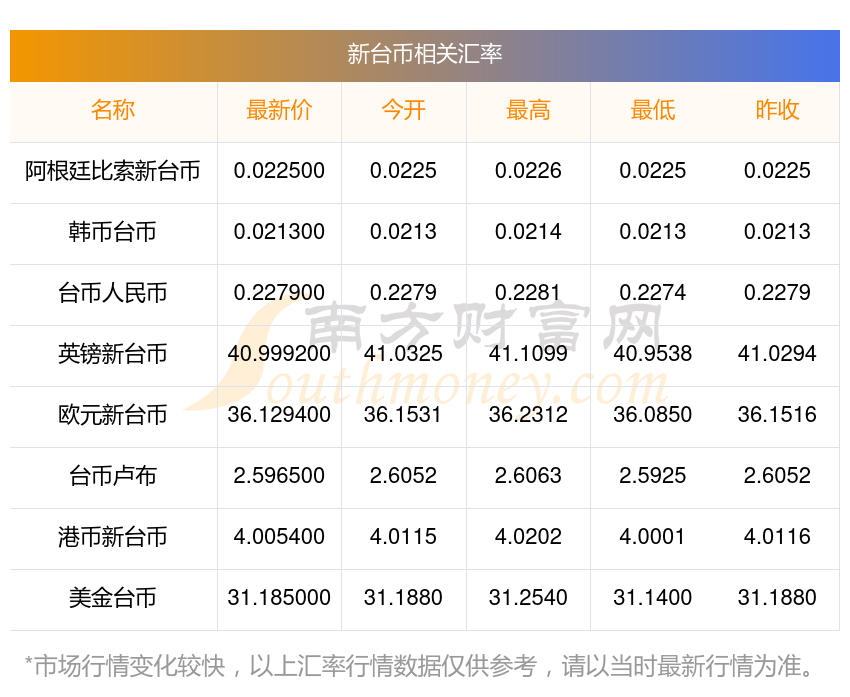This screenshot has width=850, height=697.
Task: Click the 名称 column header
Action: point(113,111)
